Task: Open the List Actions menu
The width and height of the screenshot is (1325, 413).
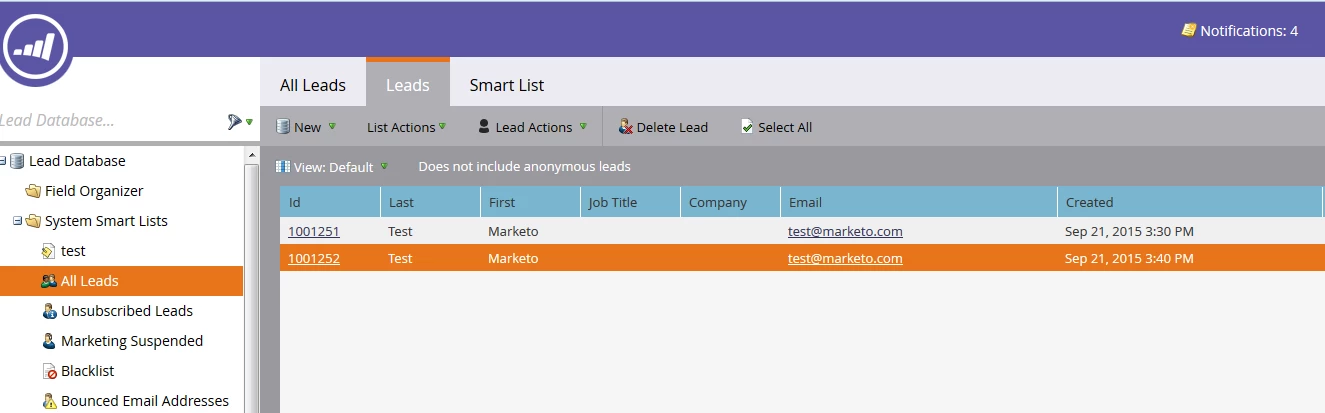Action: 406,127
